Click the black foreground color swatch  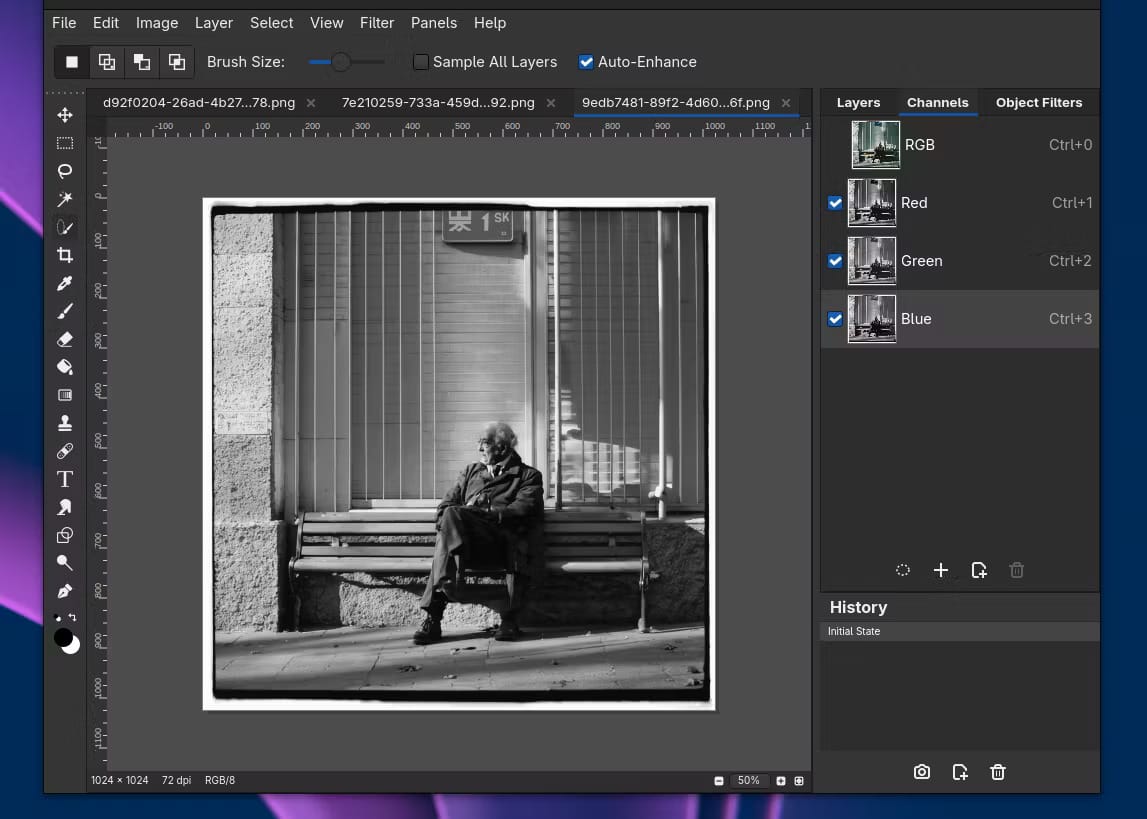[63, 637]
